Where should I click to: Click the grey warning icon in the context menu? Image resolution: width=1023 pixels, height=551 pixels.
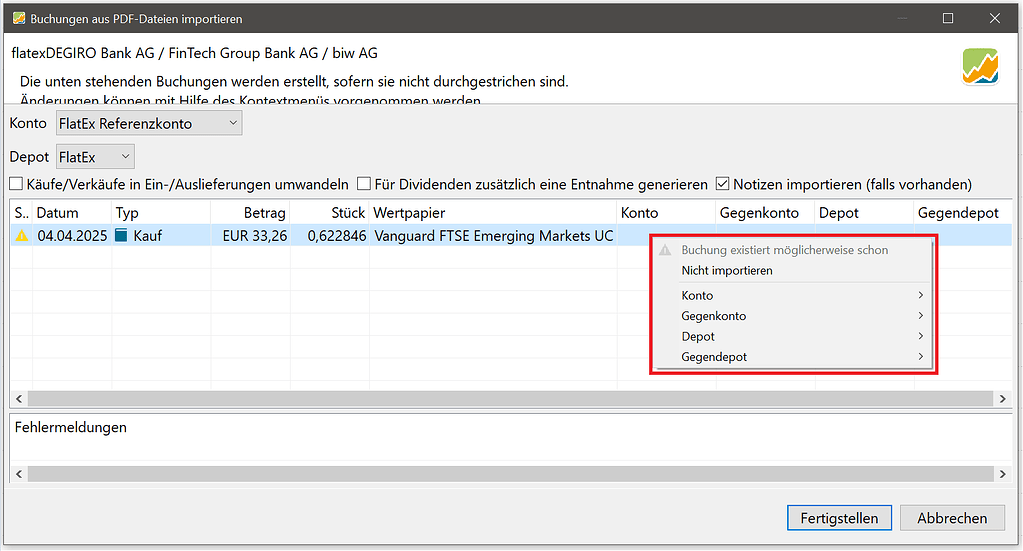665,250
